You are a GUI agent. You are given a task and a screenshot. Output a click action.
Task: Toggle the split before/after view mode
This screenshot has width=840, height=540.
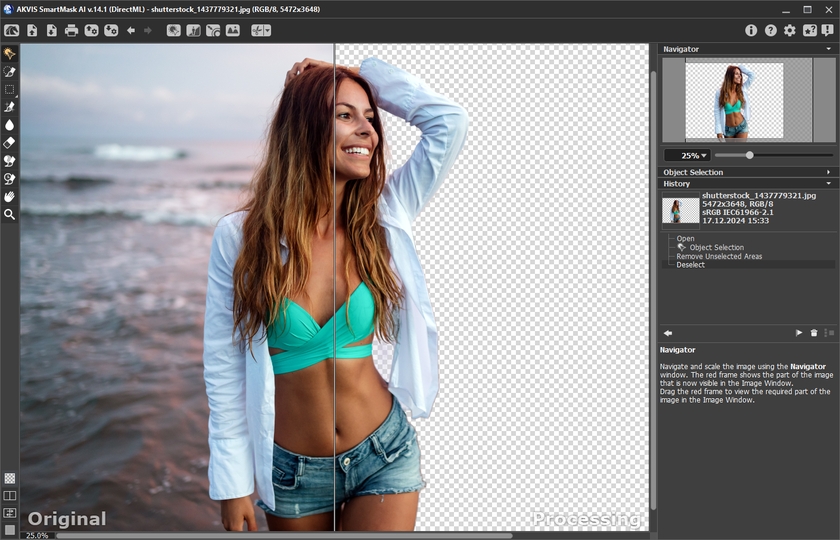coord(9,496)
